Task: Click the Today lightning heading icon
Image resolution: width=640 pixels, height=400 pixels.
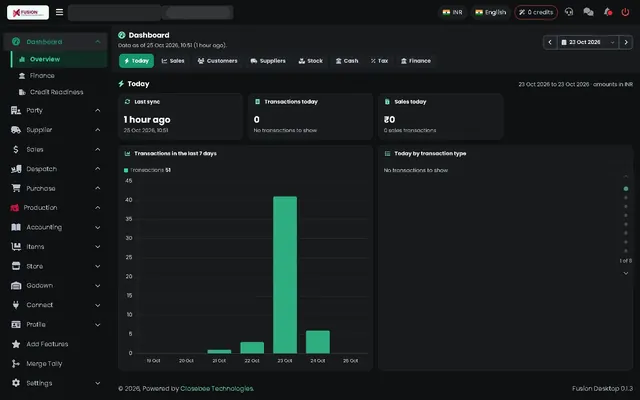Action: pyautogui.click(x=121, y=84)
